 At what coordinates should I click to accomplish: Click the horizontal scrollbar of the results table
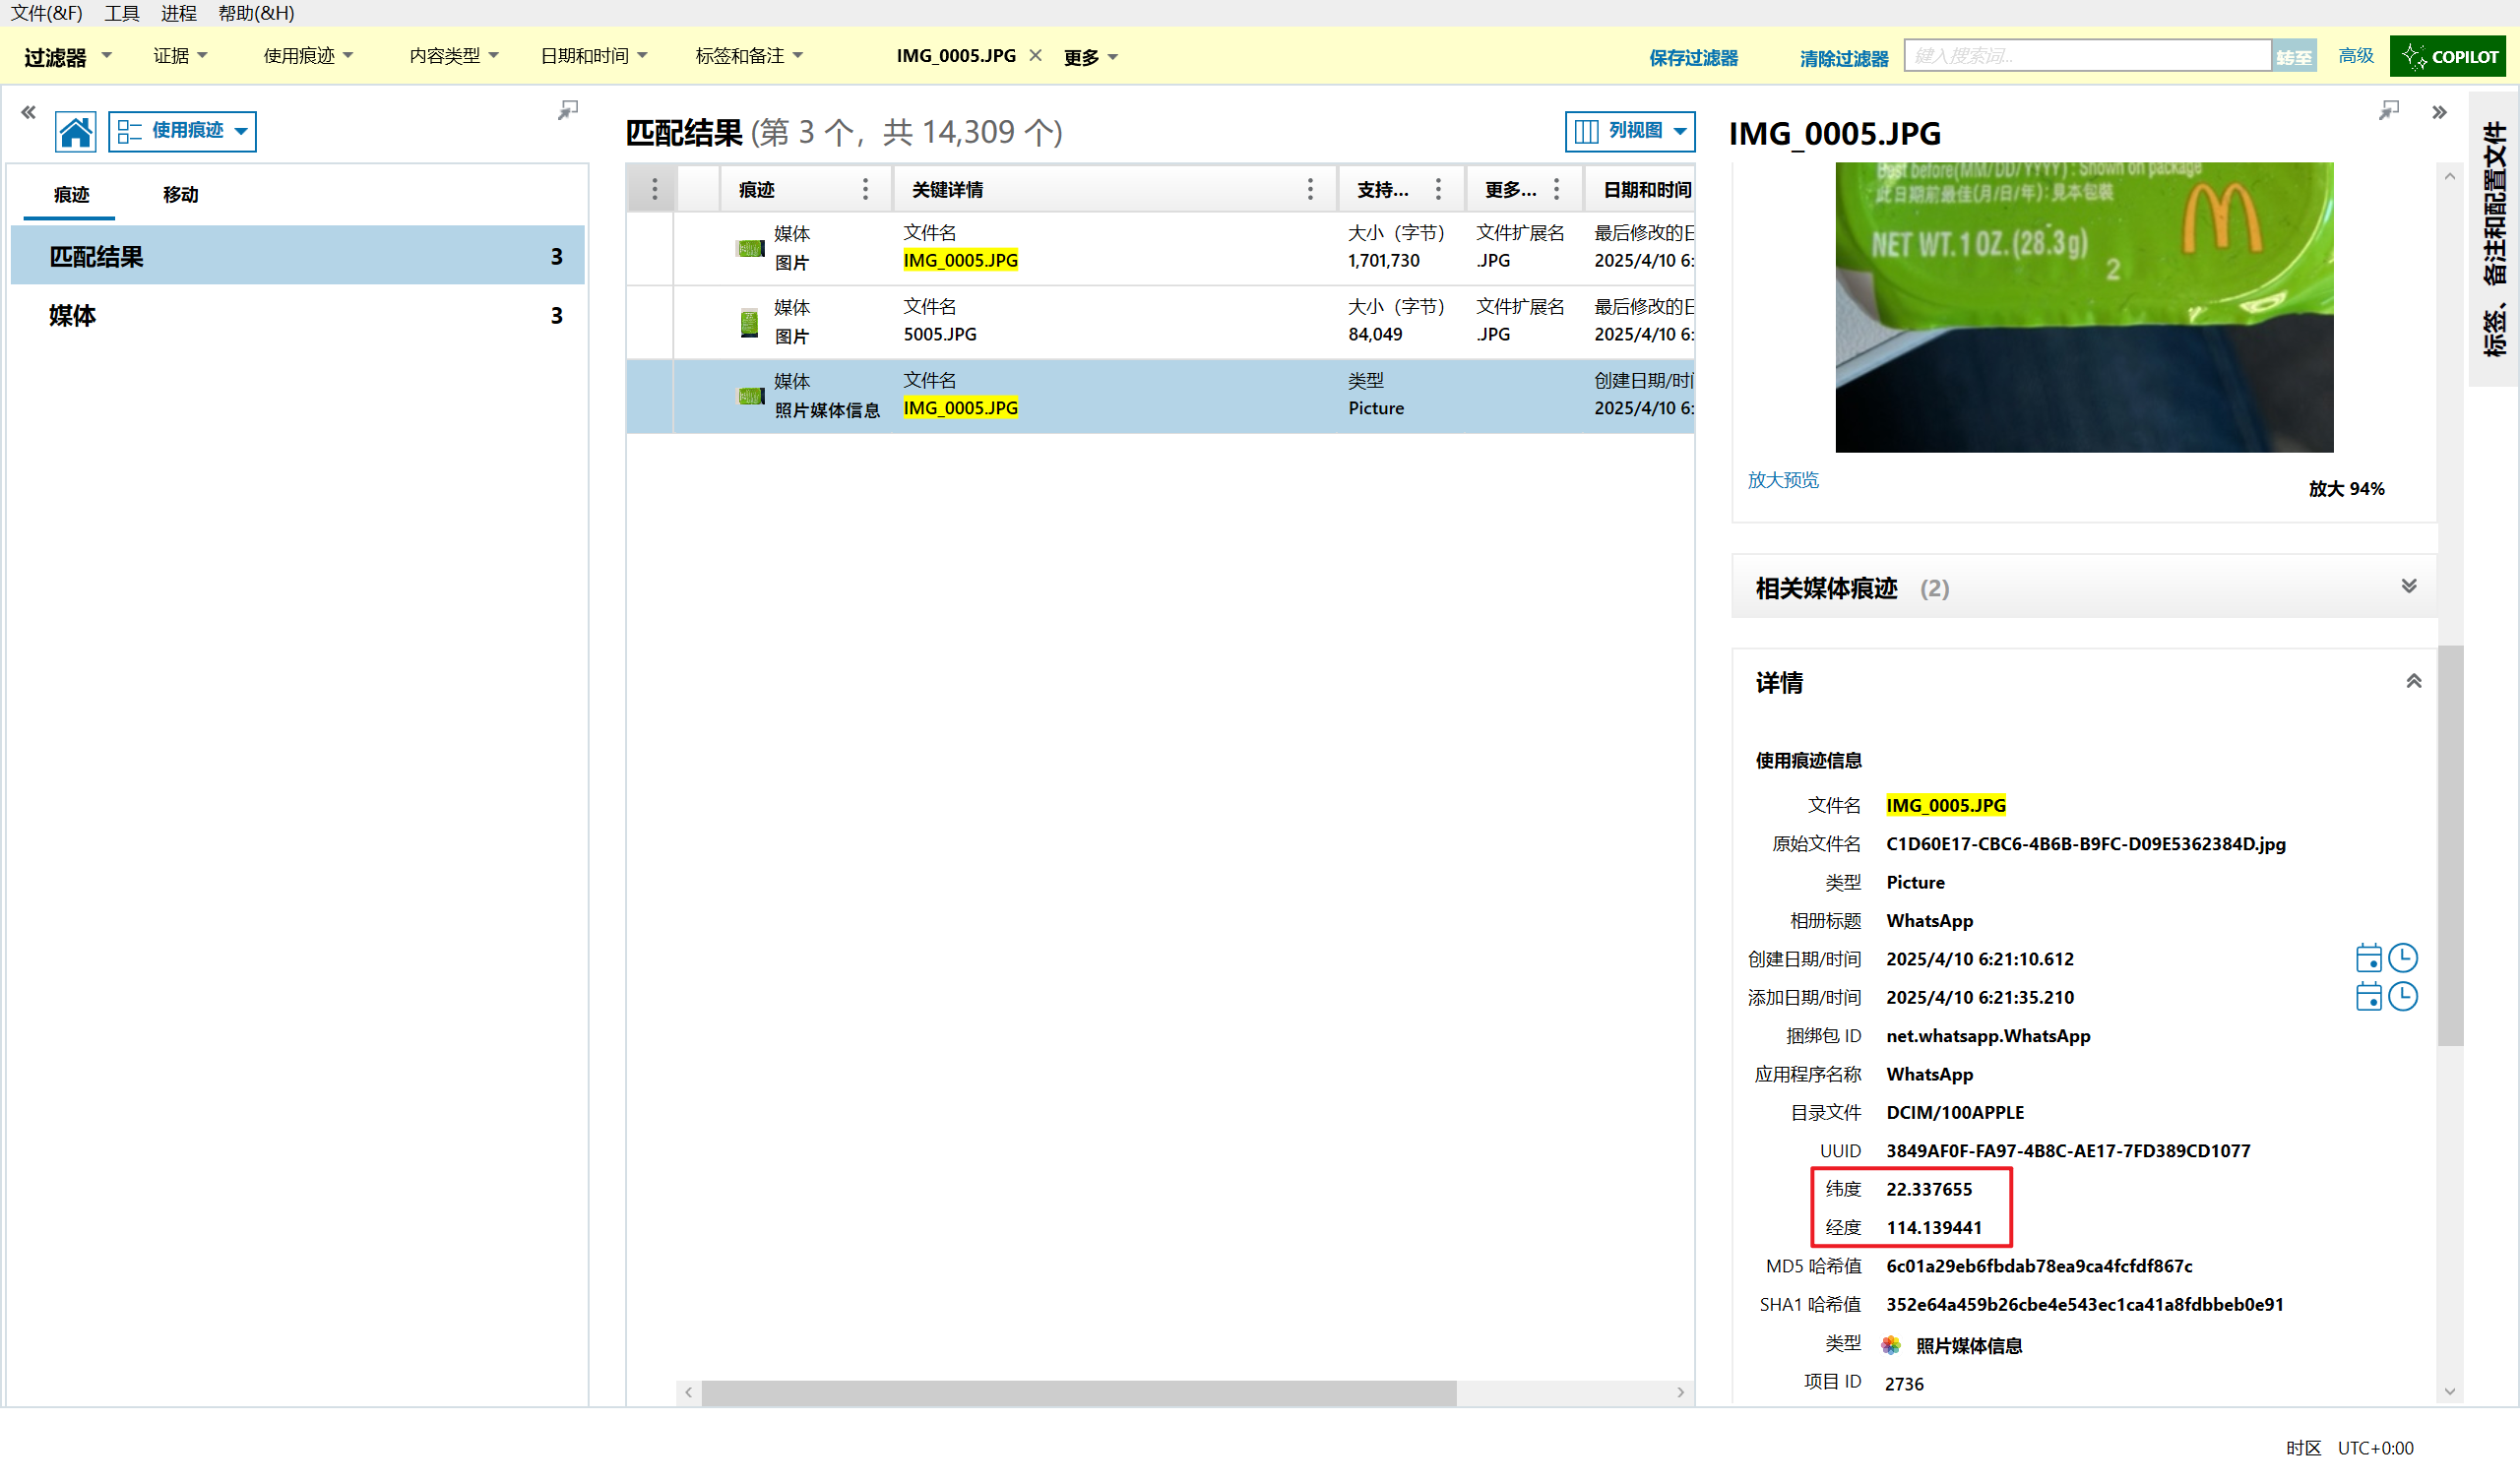tap(1078, 1392)
